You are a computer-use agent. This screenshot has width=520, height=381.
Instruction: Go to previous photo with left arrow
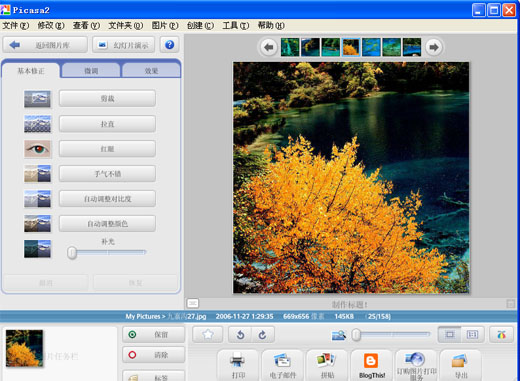coord(269,47)
